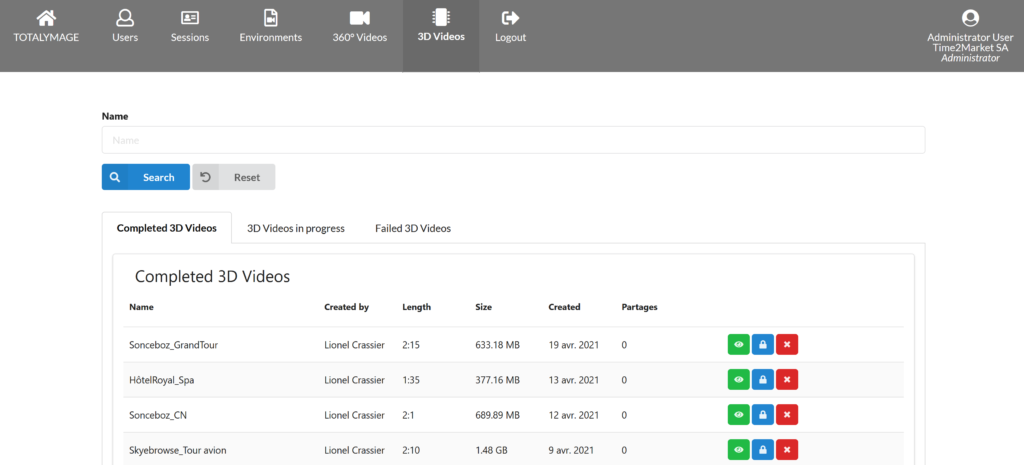Delete Sonceboz_CN with red X button

pyautogui.click(x=787, y=415)
